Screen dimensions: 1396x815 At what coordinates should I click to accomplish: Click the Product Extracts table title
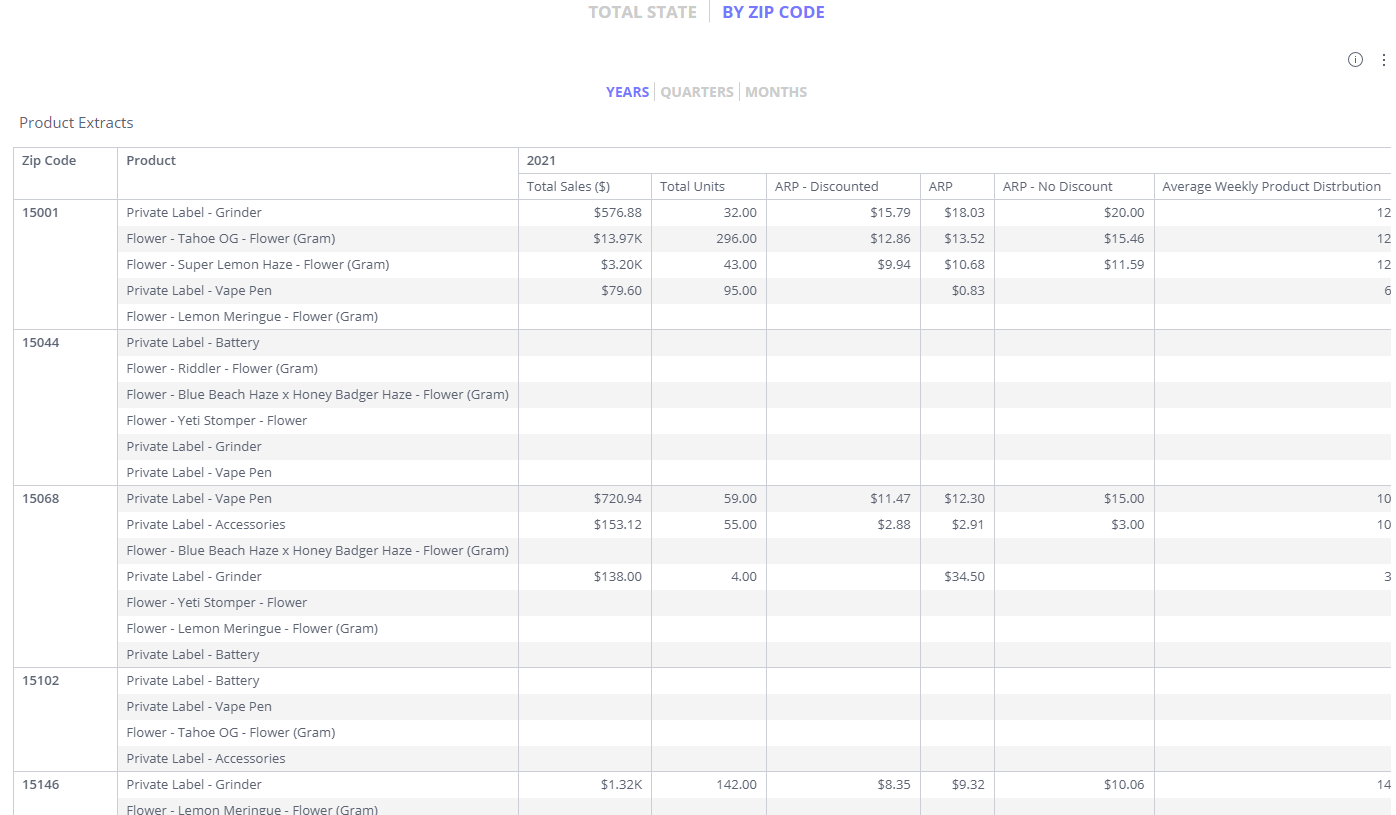pyautogui.click(x=76, y=123)
